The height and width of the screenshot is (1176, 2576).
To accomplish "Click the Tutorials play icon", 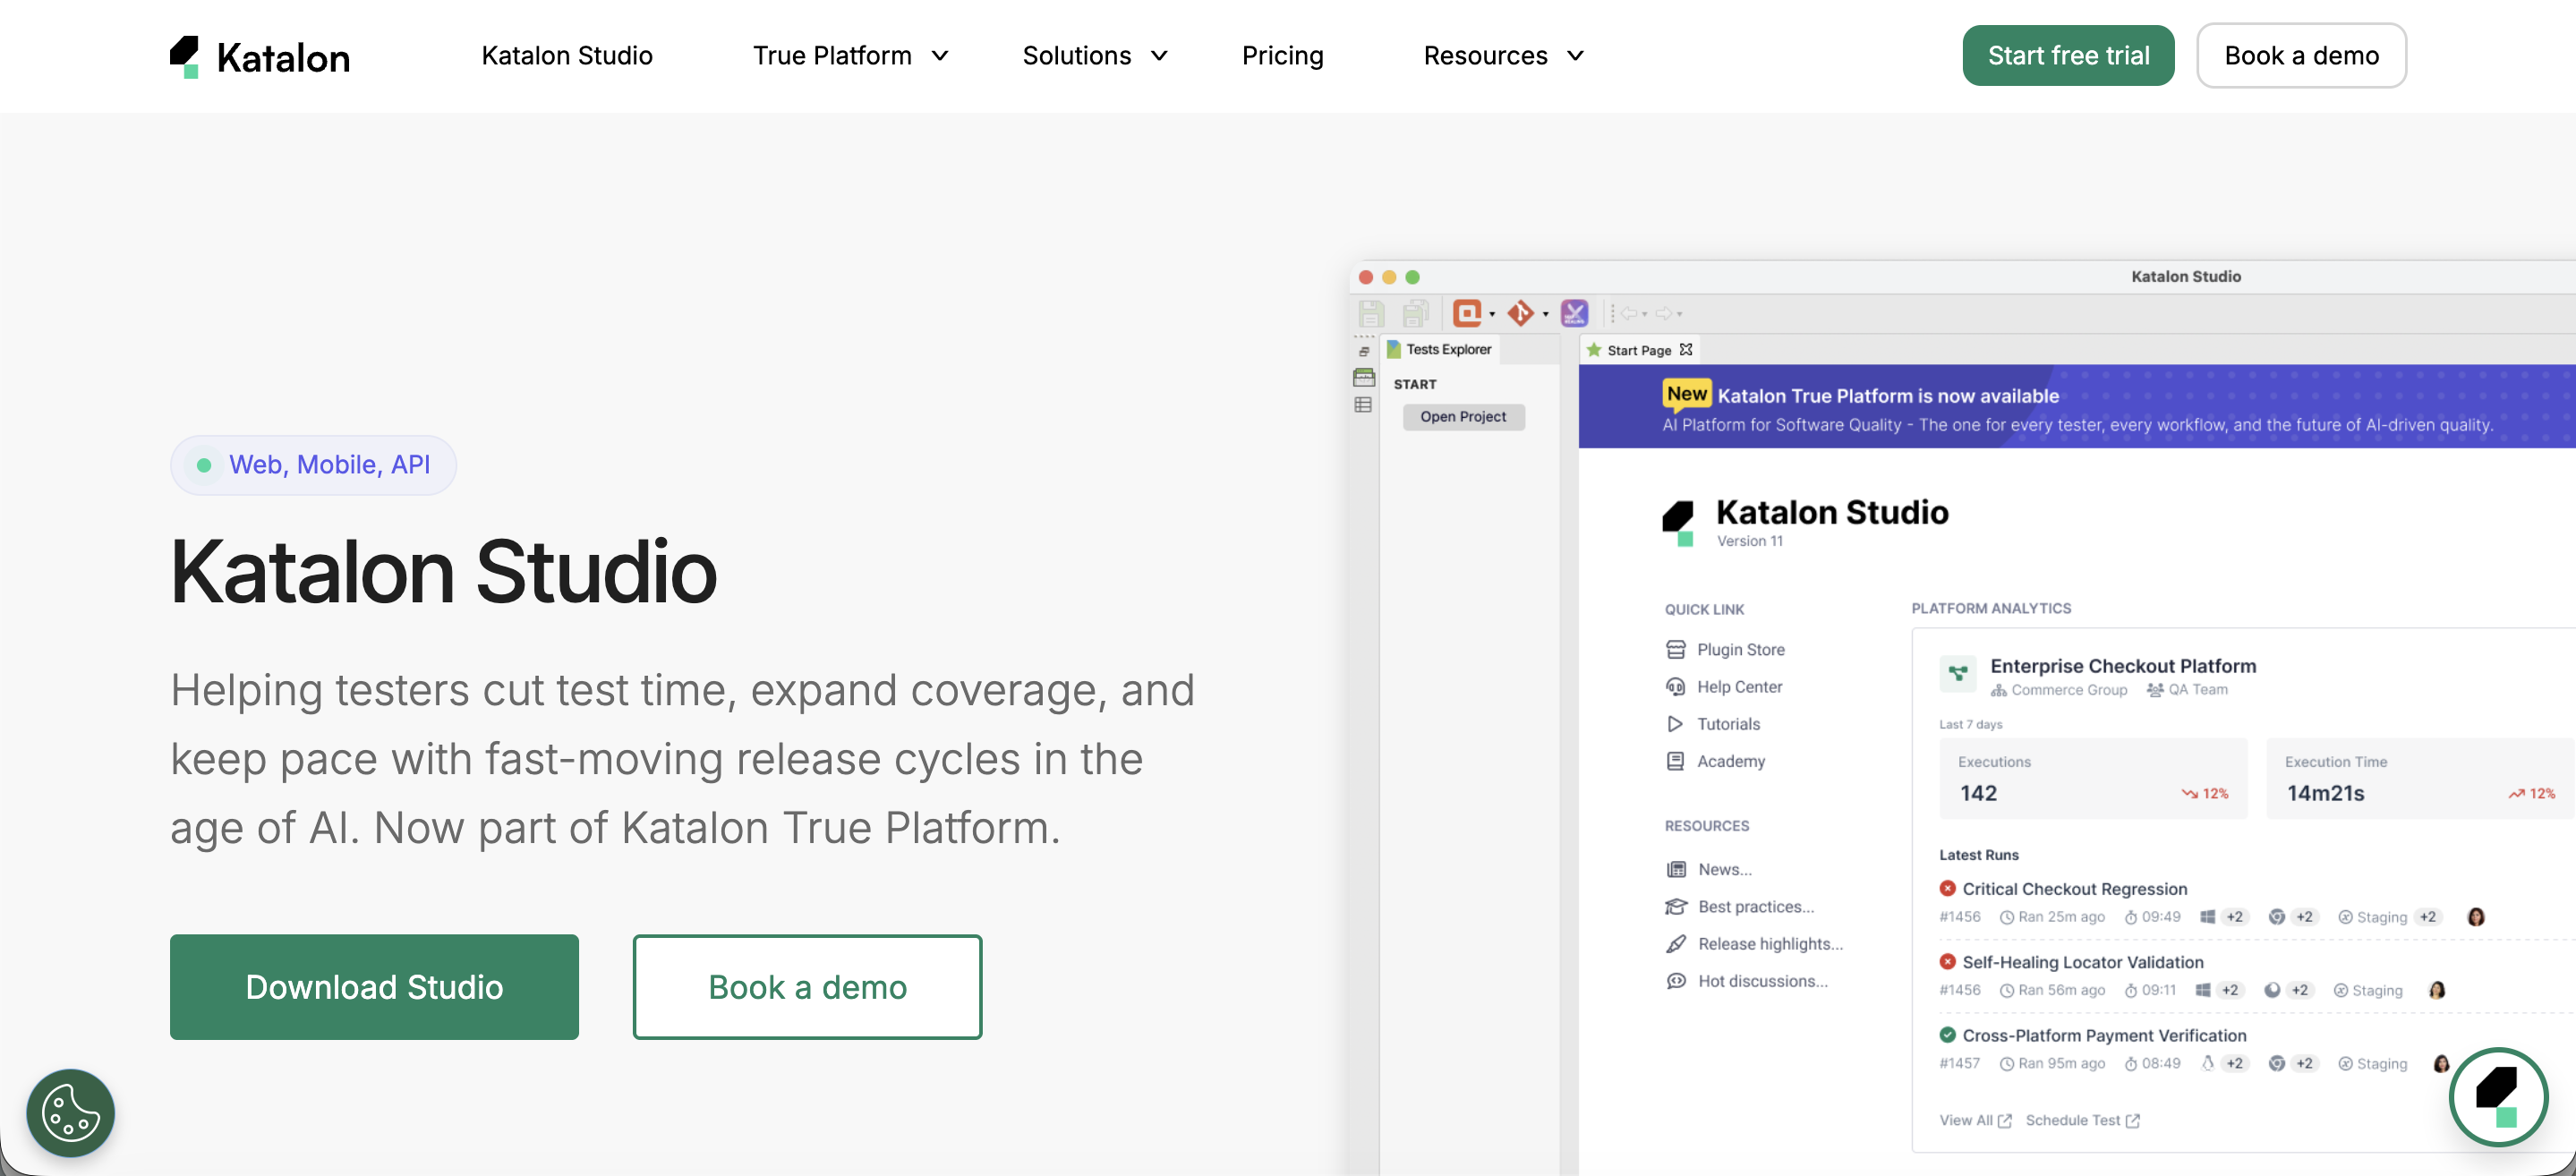I will pyautogui.click(x=1675, y=723).
